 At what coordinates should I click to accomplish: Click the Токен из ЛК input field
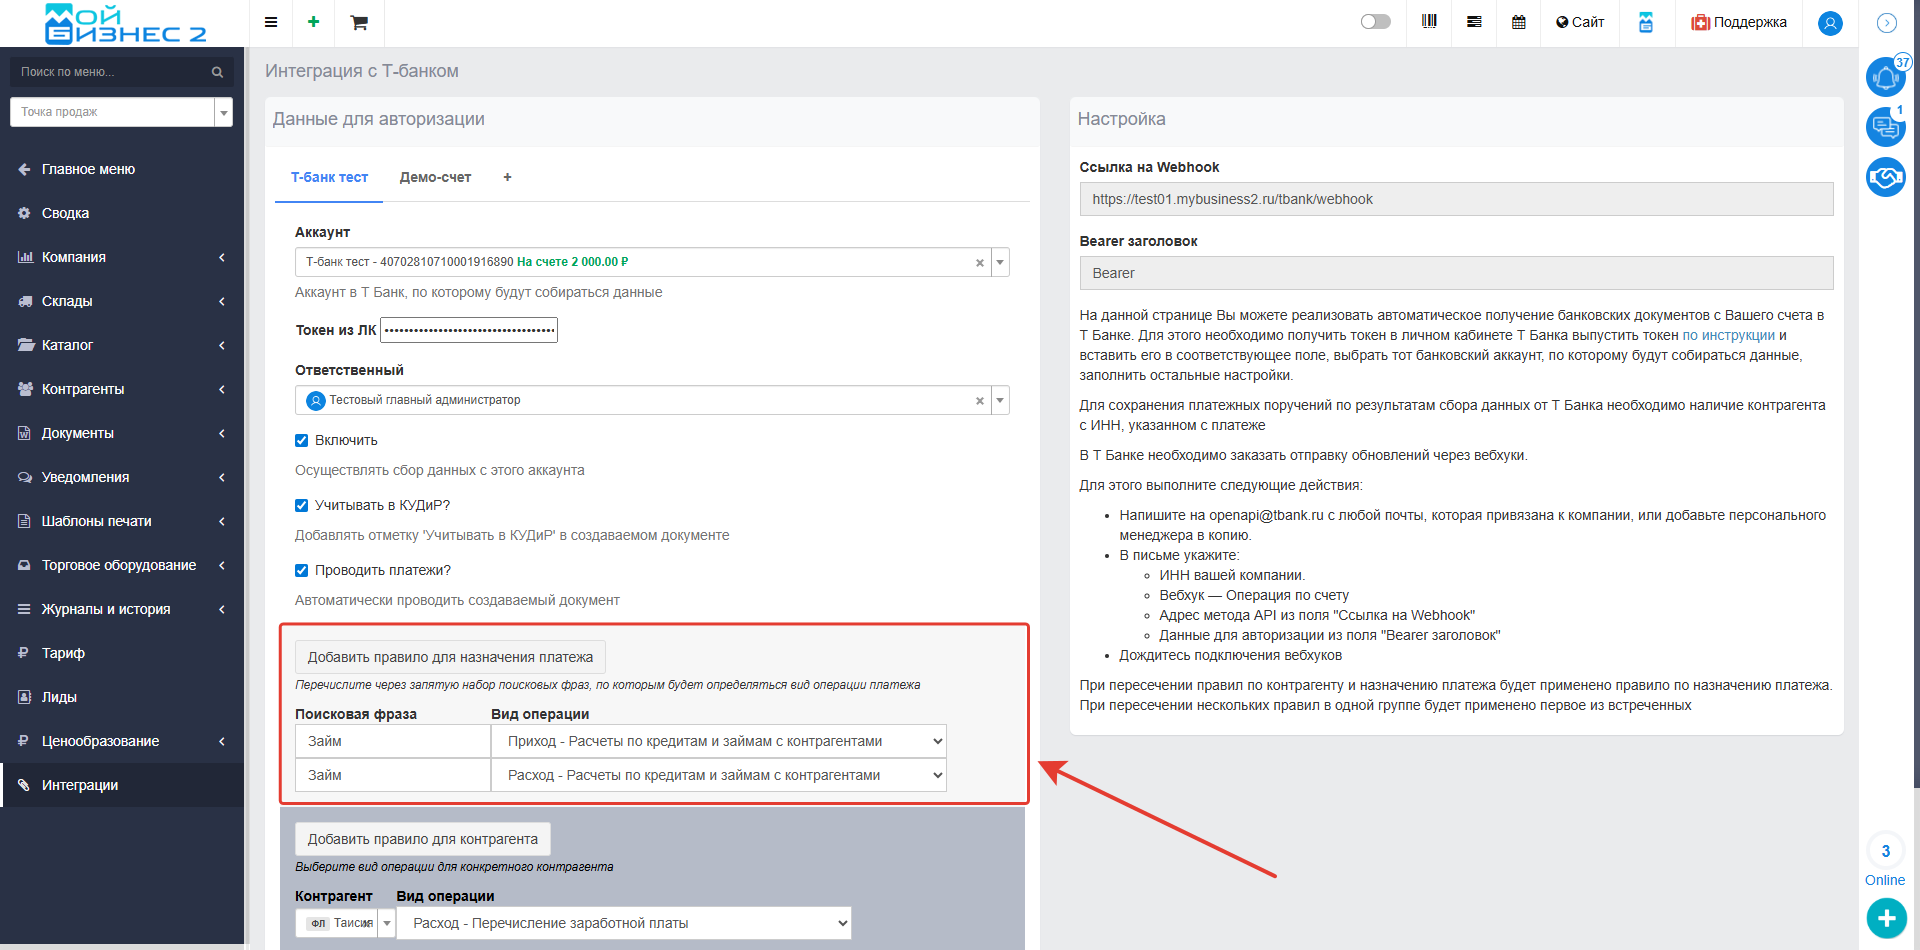469,330
